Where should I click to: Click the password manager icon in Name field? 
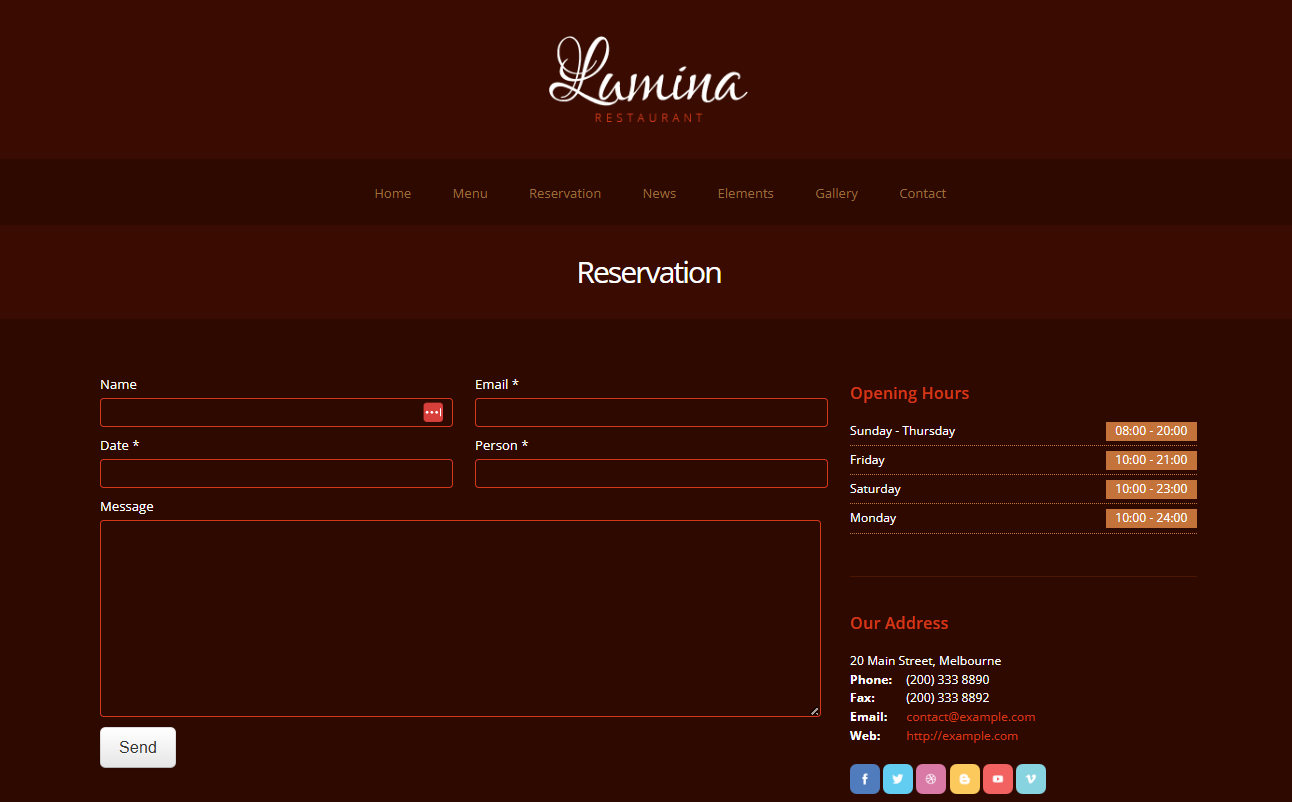[433, 412]
